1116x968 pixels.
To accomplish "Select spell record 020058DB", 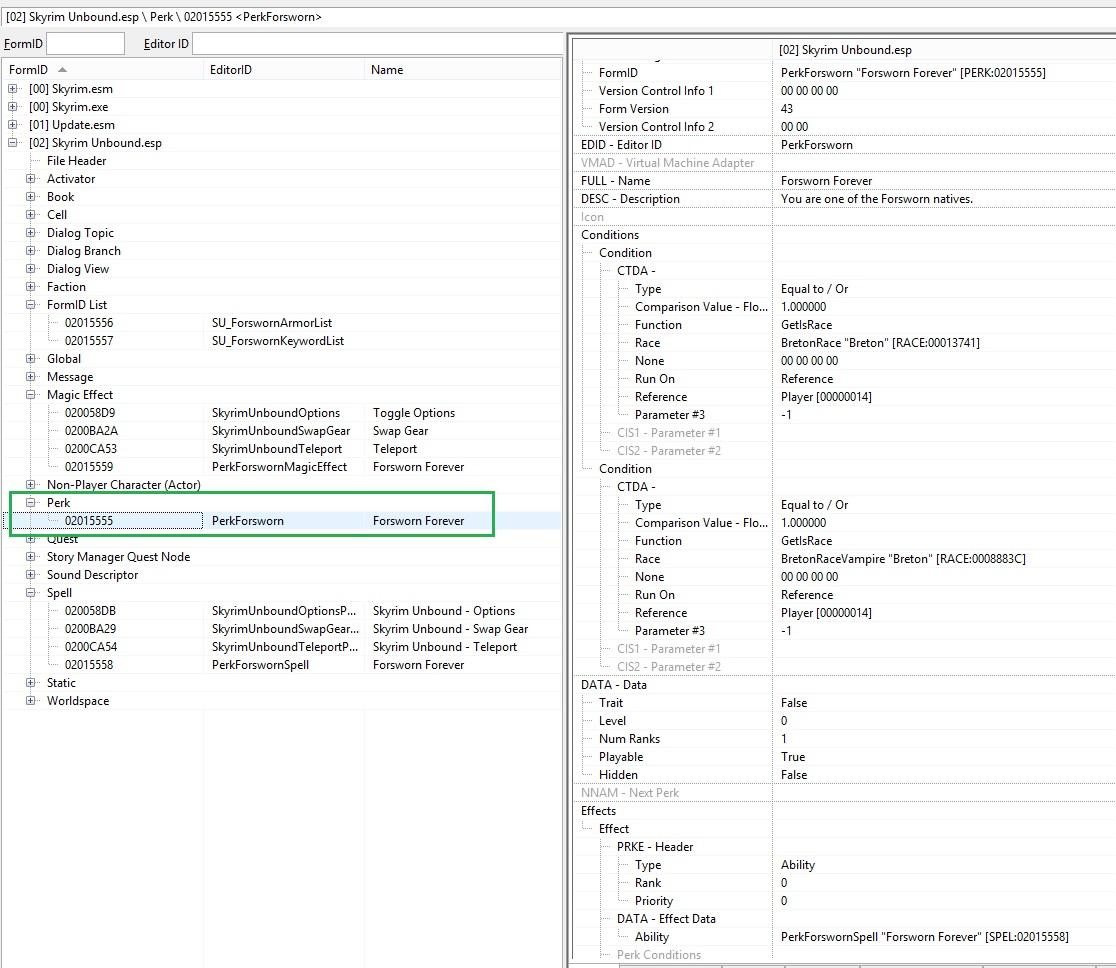I will [283, 611].
